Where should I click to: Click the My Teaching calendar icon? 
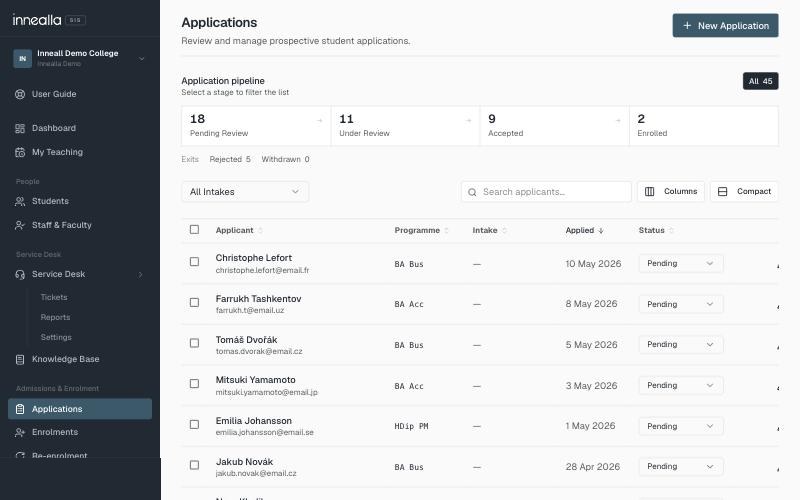coord(20,153)
